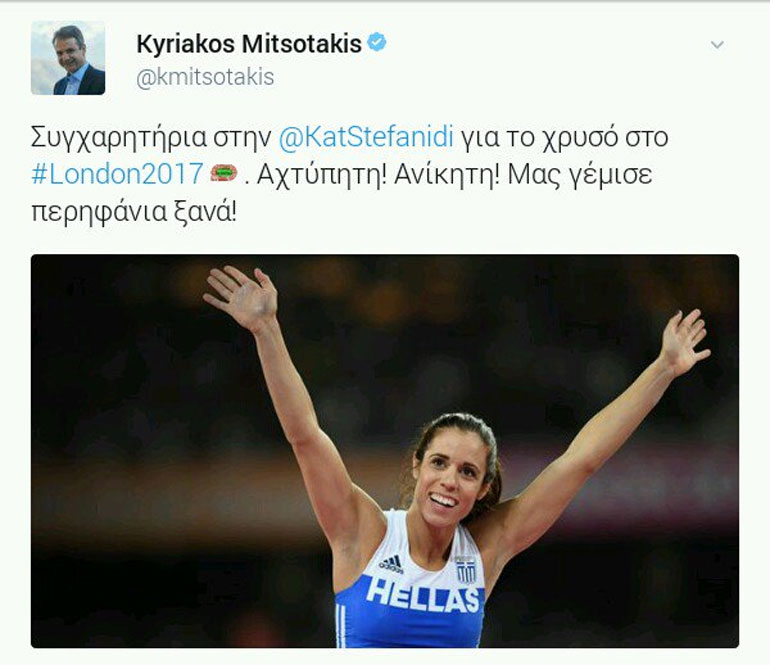Click the athlete's raised hand near hashtag side

coord(242,297)
